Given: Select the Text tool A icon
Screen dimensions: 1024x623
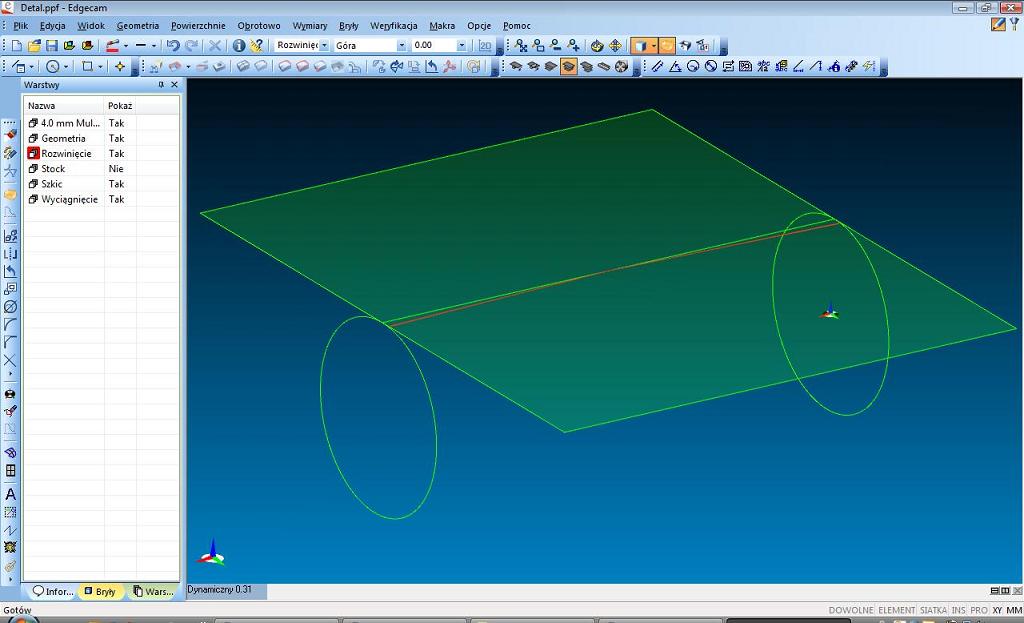Looking at the screenshot, I should click(x=10, y=494).
